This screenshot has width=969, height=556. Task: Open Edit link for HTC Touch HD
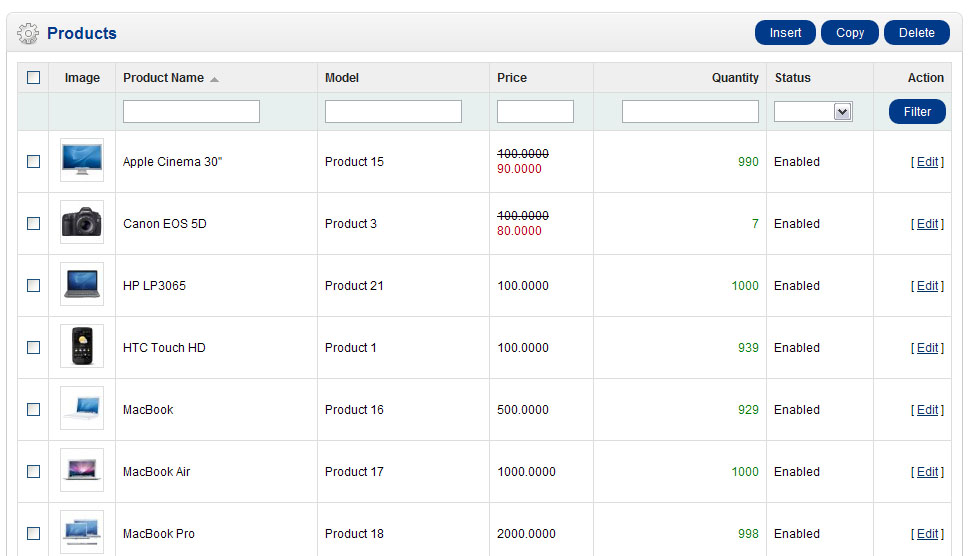click(x=927, y=348)
